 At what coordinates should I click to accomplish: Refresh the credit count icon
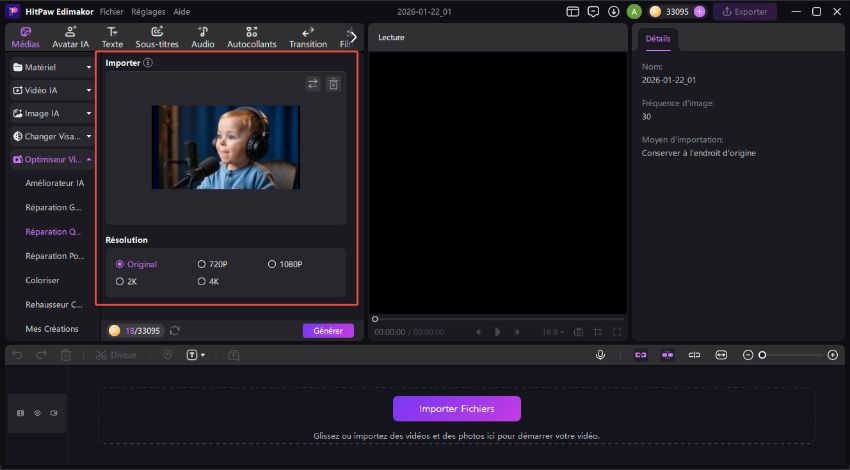(175, 331)
